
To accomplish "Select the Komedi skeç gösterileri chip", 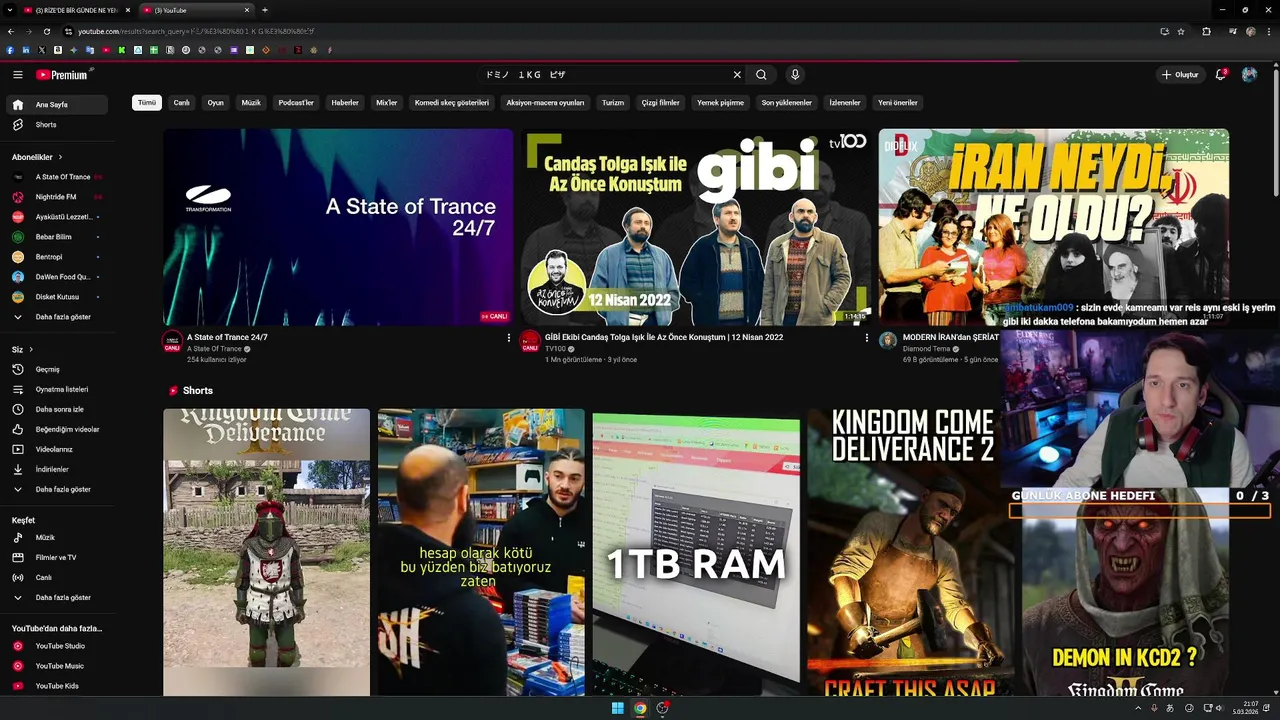I will pyautogui.click(x=452, y=102).
